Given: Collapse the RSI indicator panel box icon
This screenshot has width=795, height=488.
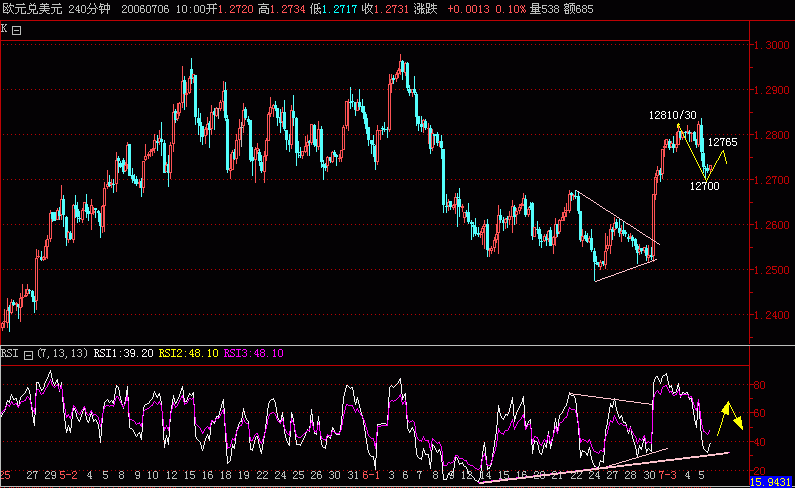Looking at the screenshot, I should [28, 355].
